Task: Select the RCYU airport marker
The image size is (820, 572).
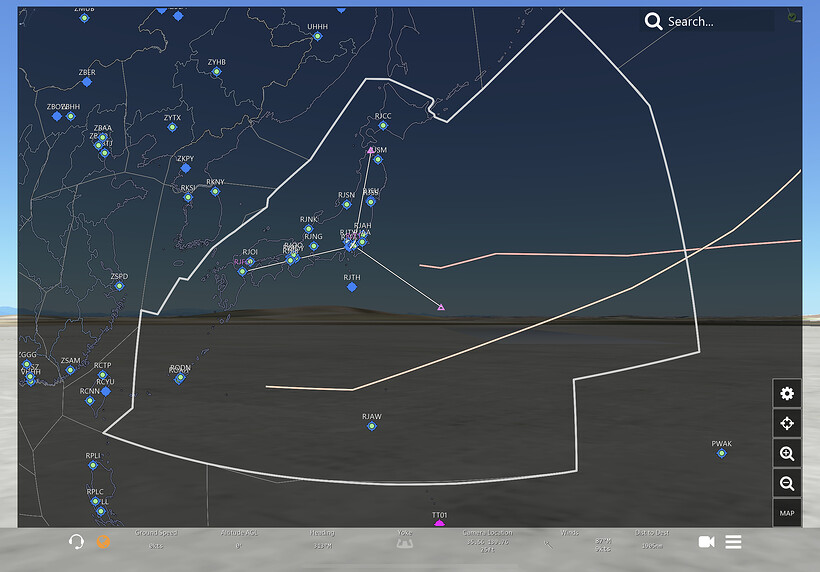Action: [106, 391]
